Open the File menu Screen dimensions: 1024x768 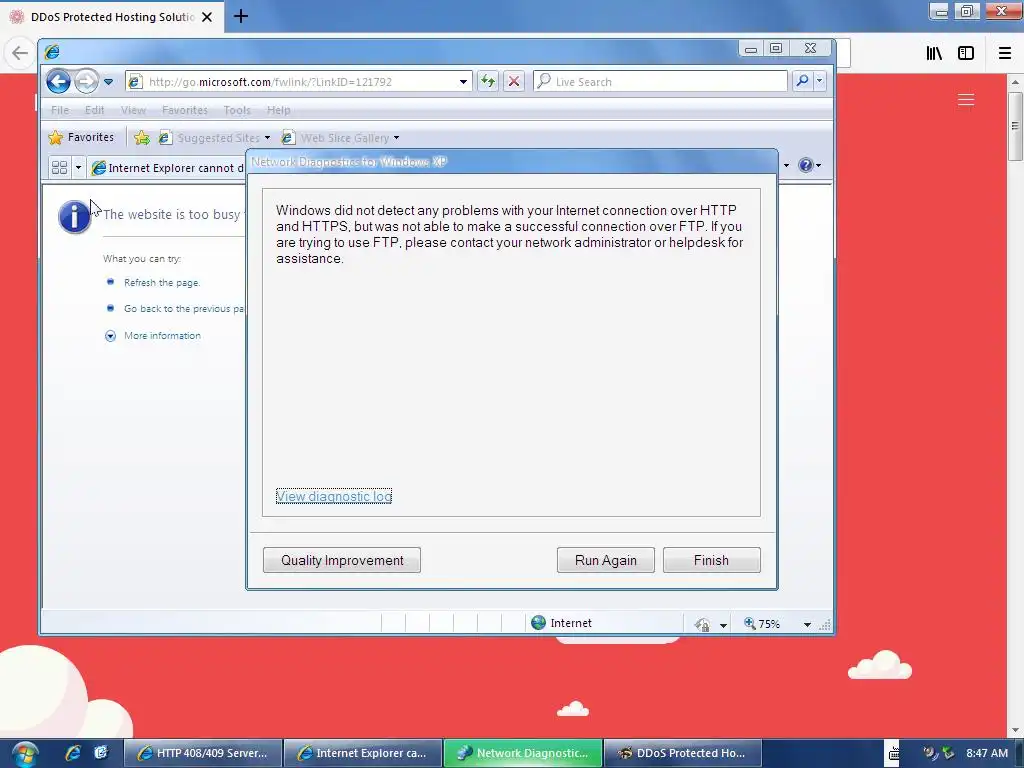pos(60,110)
